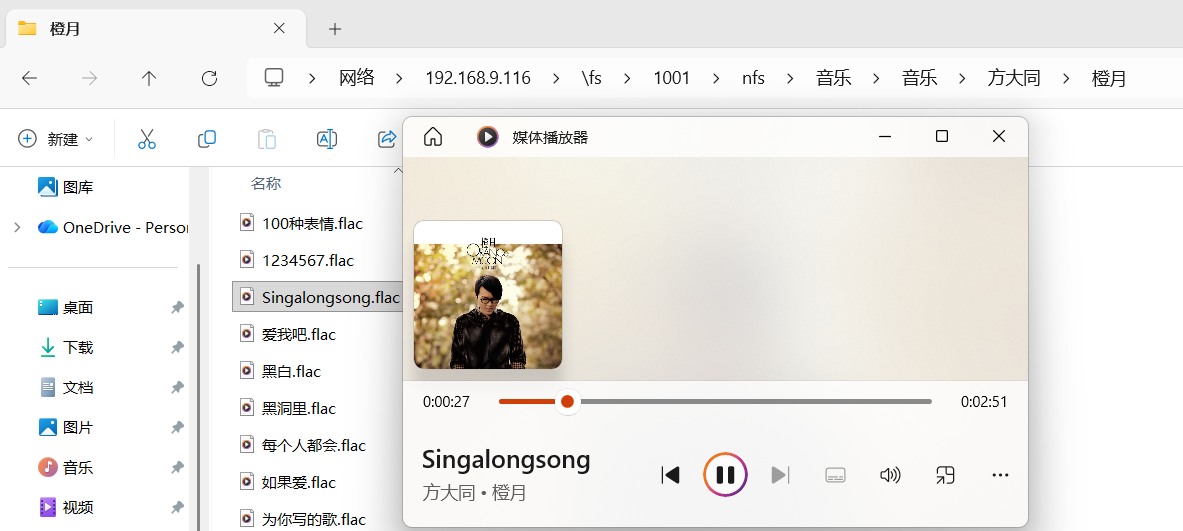Screen dimensions: 1183x531
Task: Open 下载 in quick access
Action: [x=66, y=347]
